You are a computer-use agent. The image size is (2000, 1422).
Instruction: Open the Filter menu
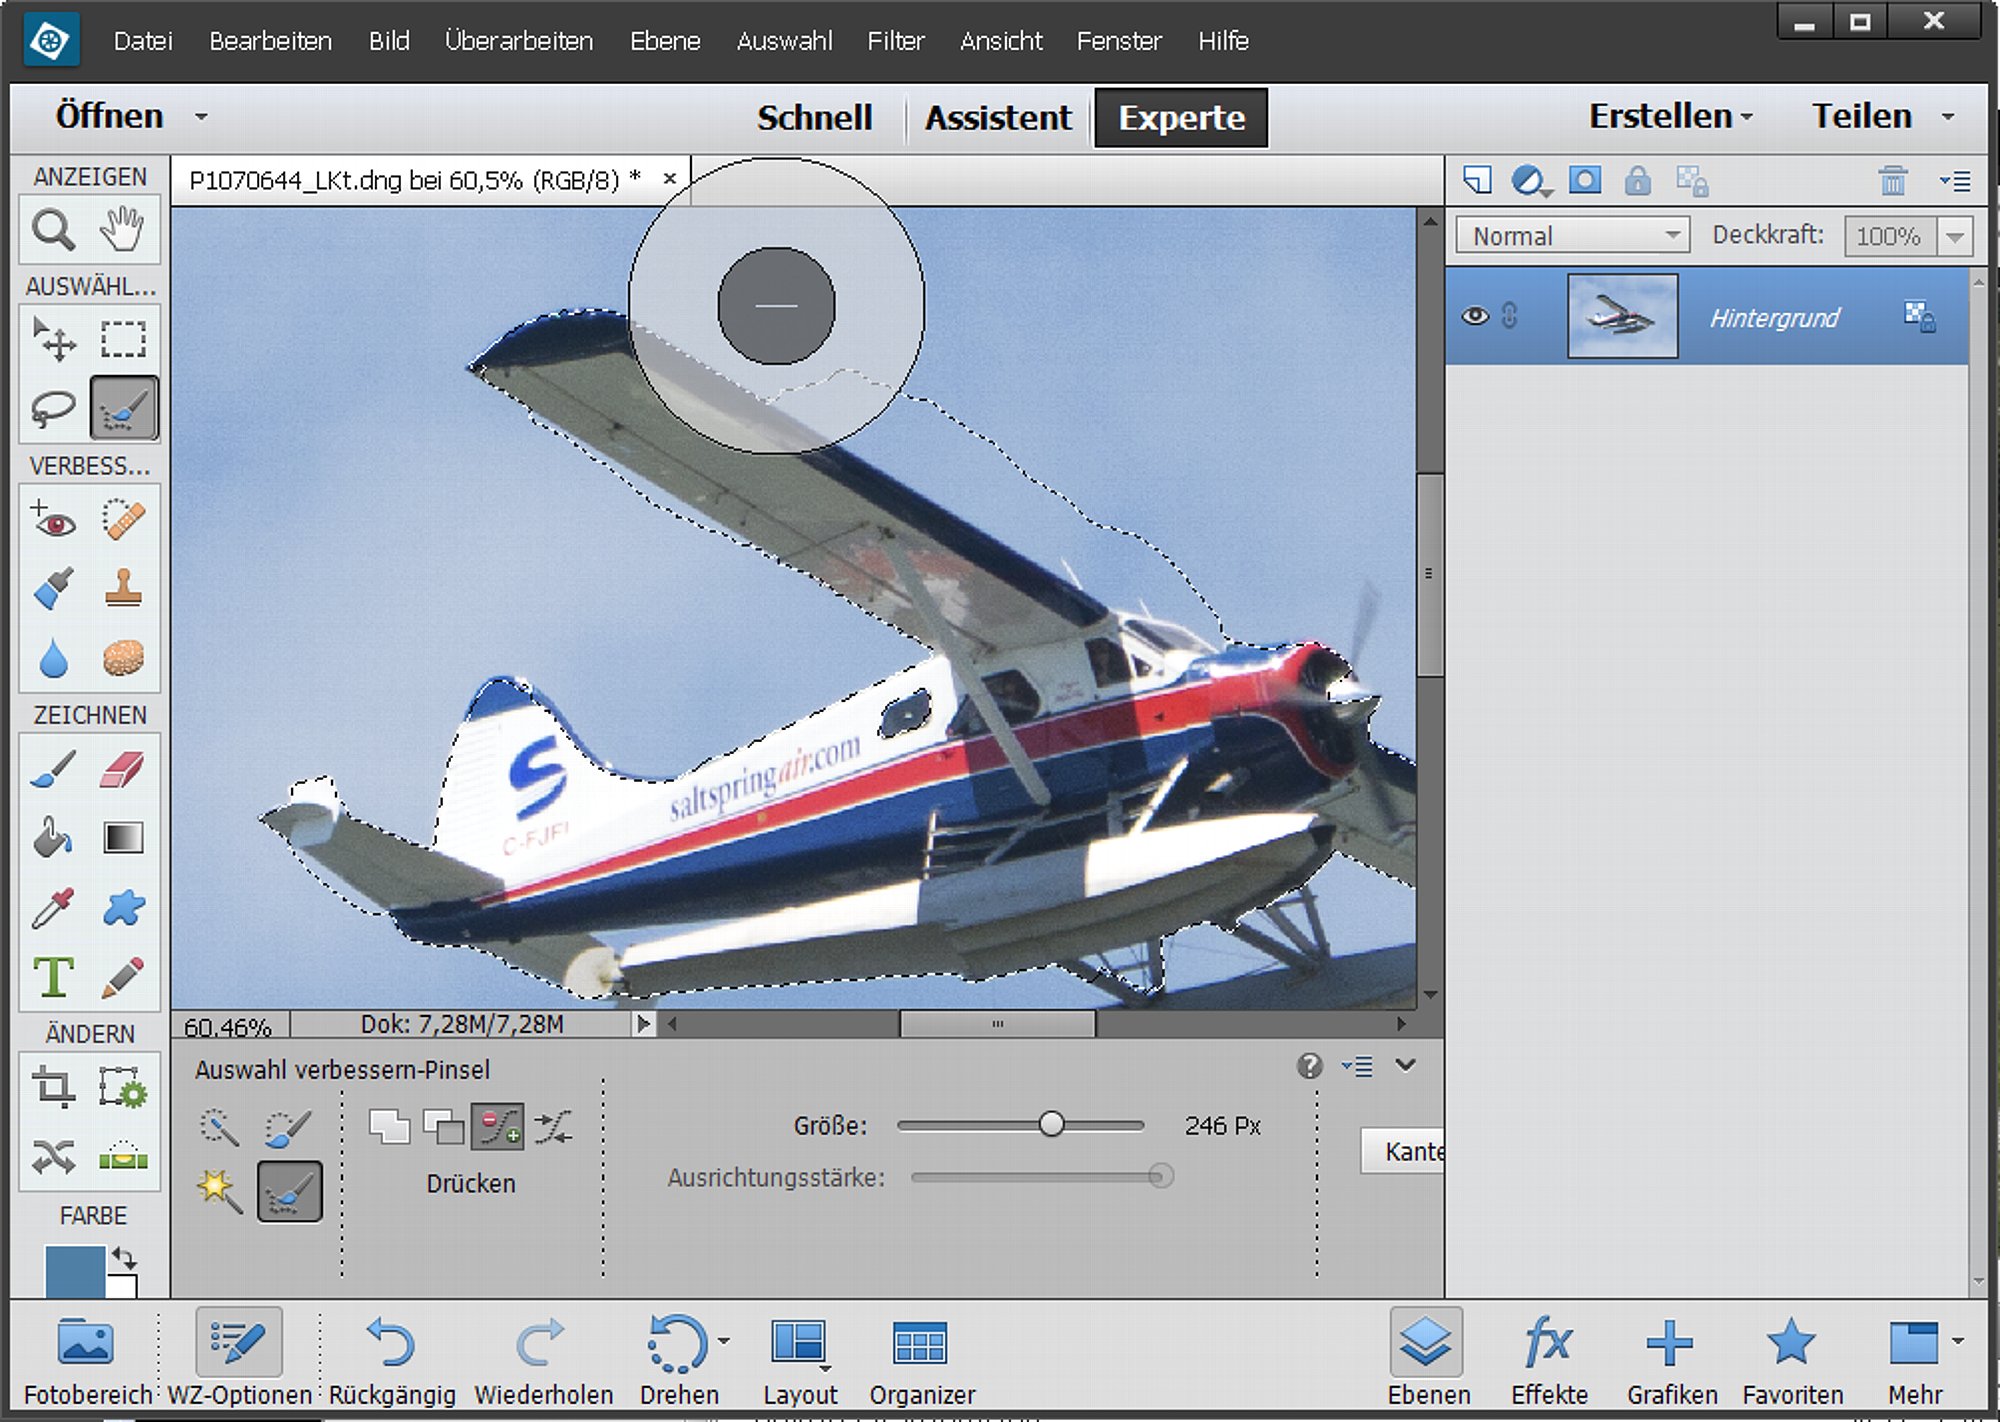(895, 41)
